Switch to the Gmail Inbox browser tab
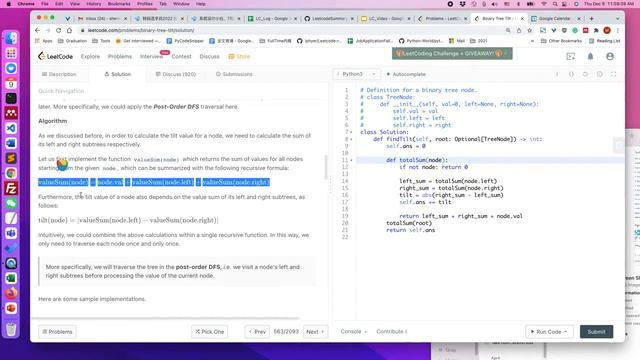This screenshot has height=360, width=640. tap(102, 18)
